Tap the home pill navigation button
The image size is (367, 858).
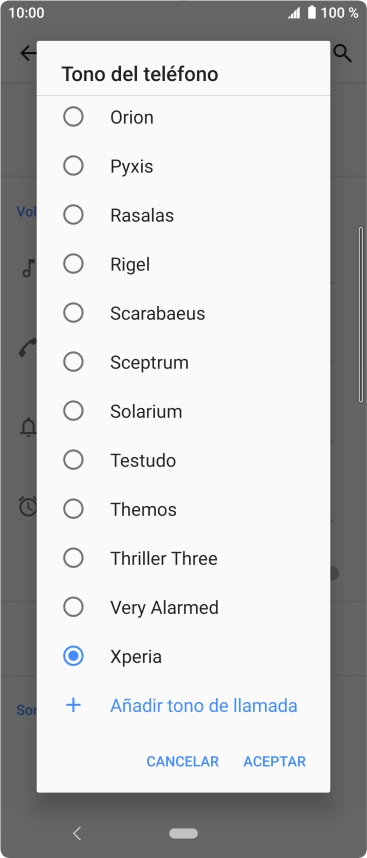coord(183,833)
